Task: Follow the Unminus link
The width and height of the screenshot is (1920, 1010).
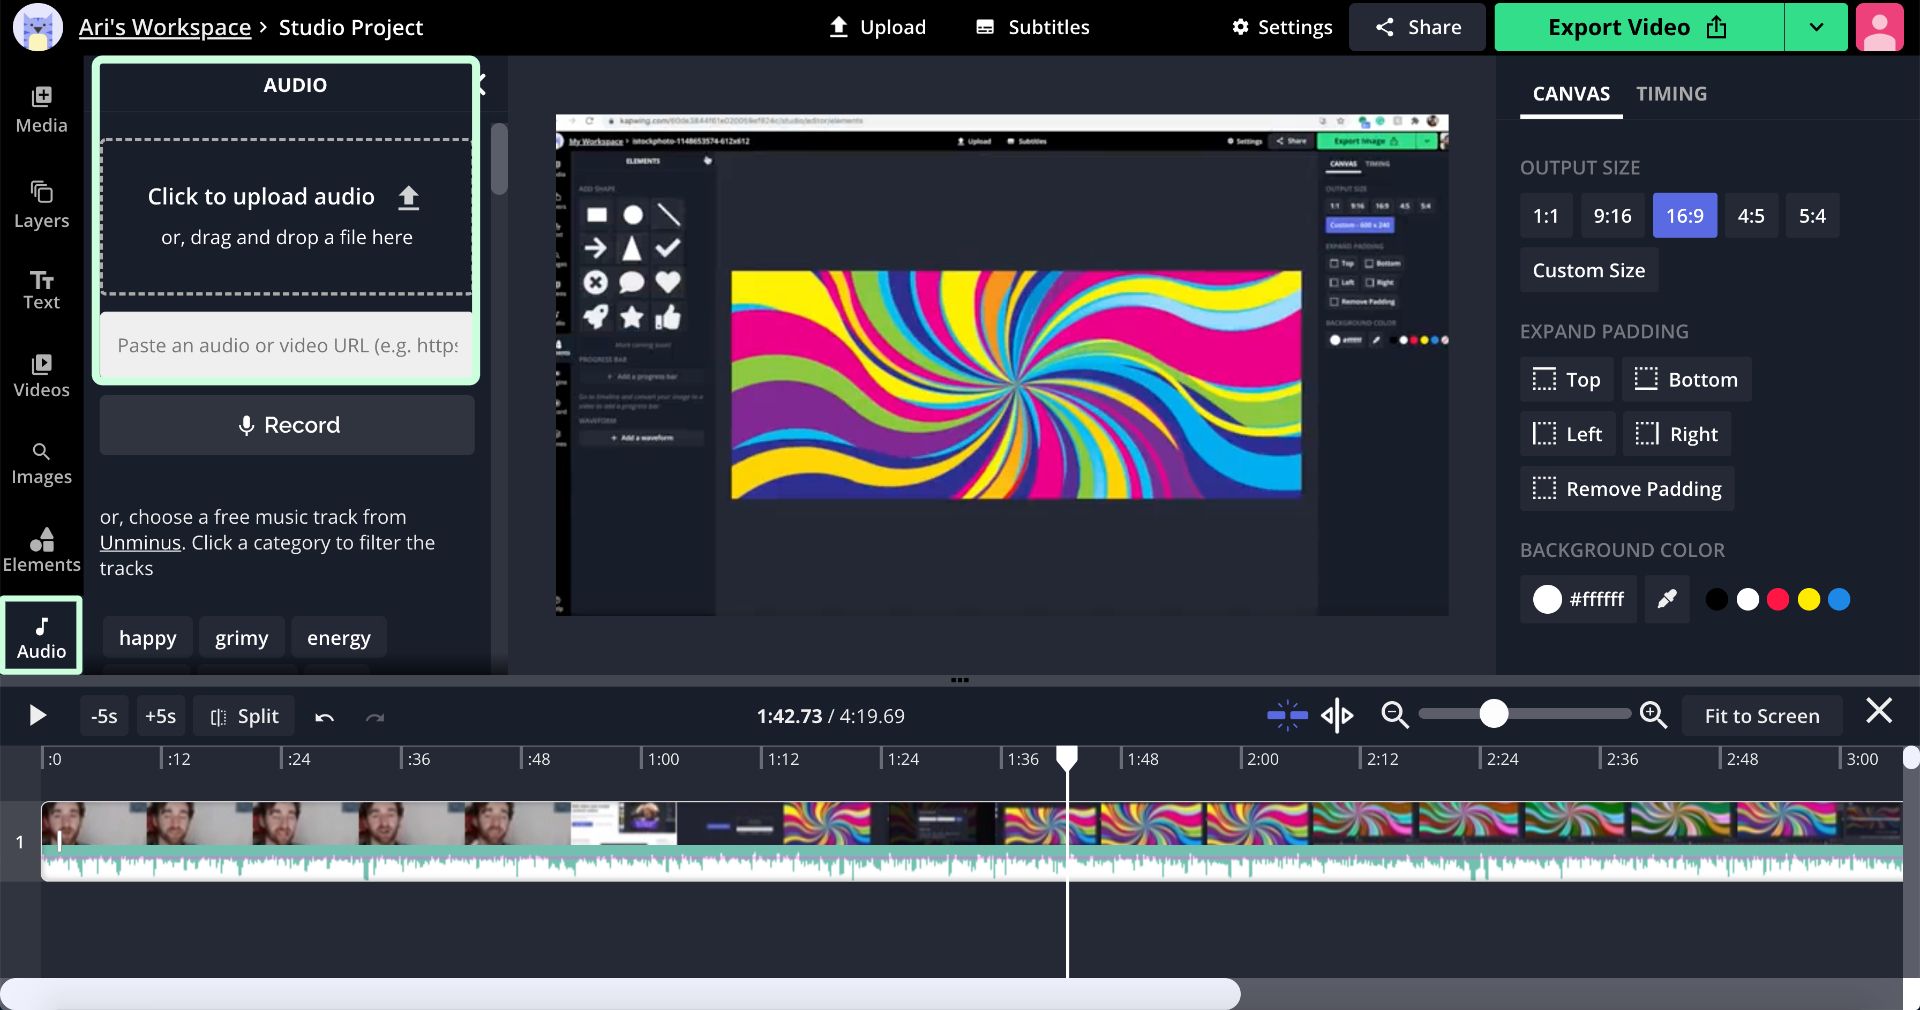Action: [140, 543]
